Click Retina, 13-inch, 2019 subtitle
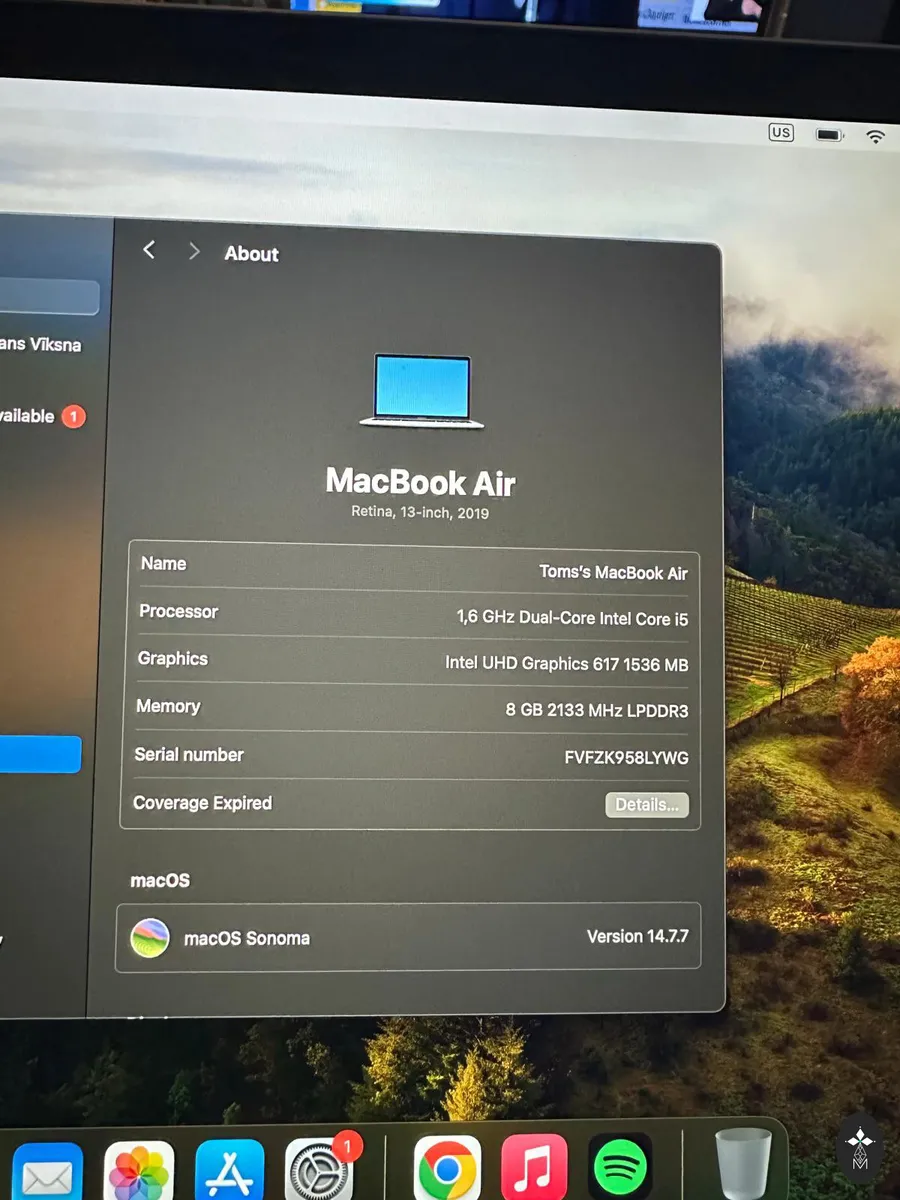The height and width of the screenshot is (1200, 900). pyautogui.click(x=420, y=512)
